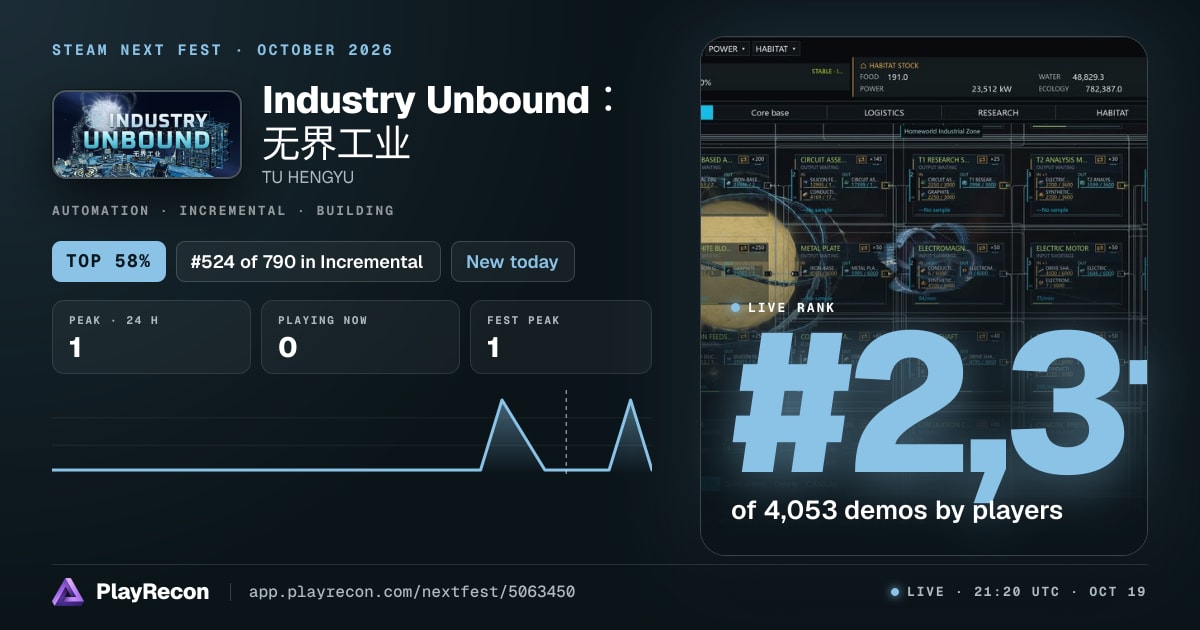Click the swap icon on T1 RESEARCH node
The image size is (1200, 630).
[982, 159]
